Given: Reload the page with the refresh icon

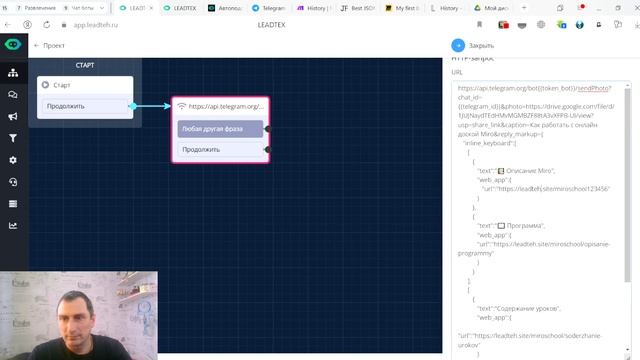Looking at the screenshot, I should [47, 25].
